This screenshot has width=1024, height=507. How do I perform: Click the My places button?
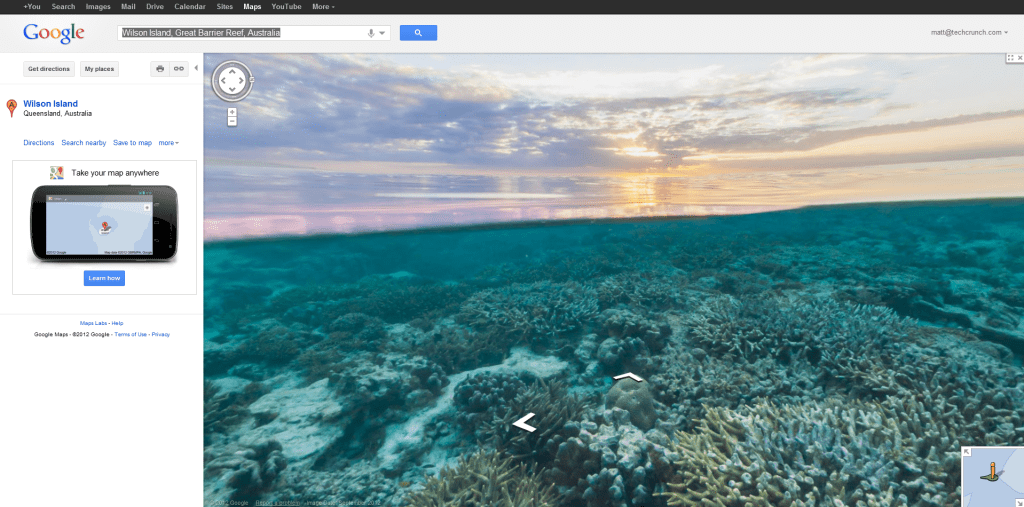tap(99, 69)
